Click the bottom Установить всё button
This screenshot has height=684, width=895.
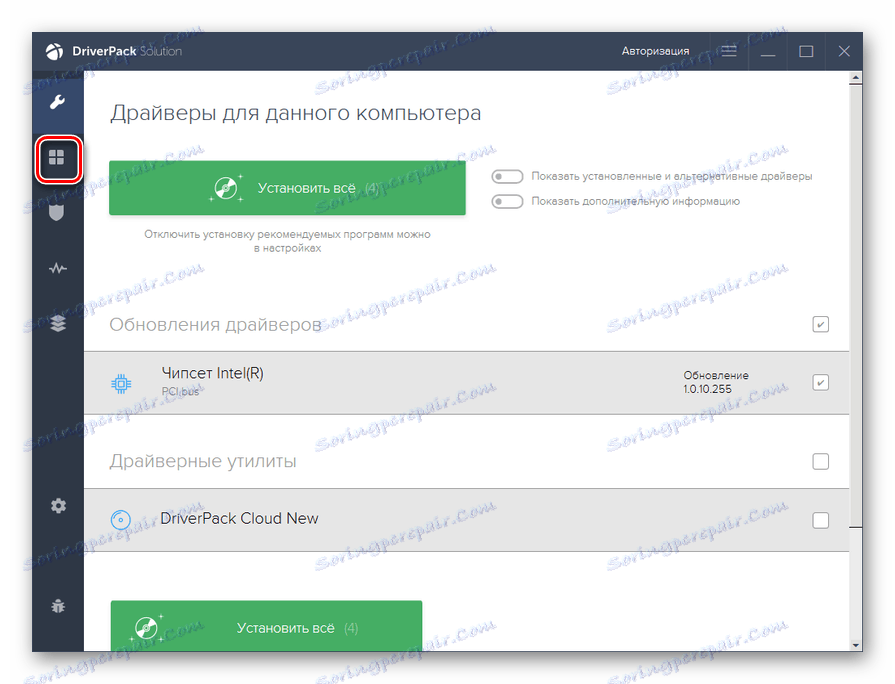click(x=267, y=626)
